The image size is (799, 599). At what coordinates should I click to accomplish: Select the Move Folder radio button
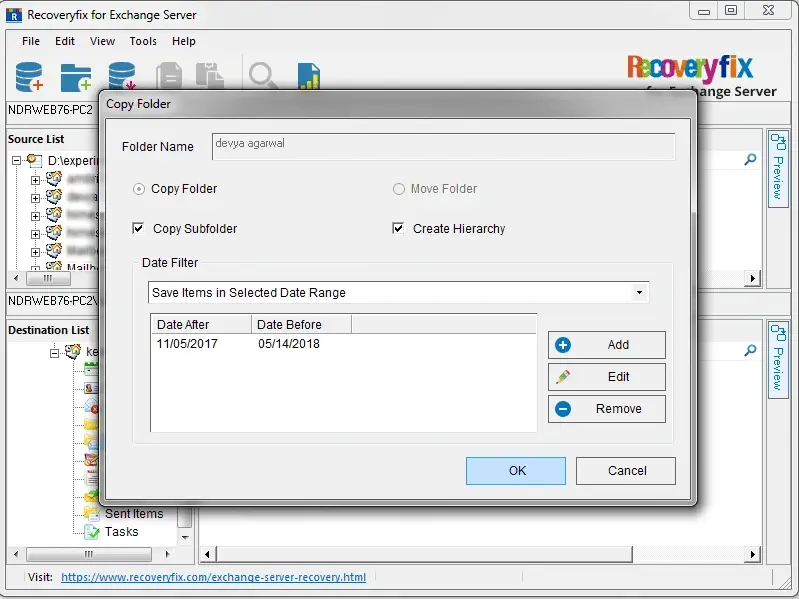coord(398,189)
